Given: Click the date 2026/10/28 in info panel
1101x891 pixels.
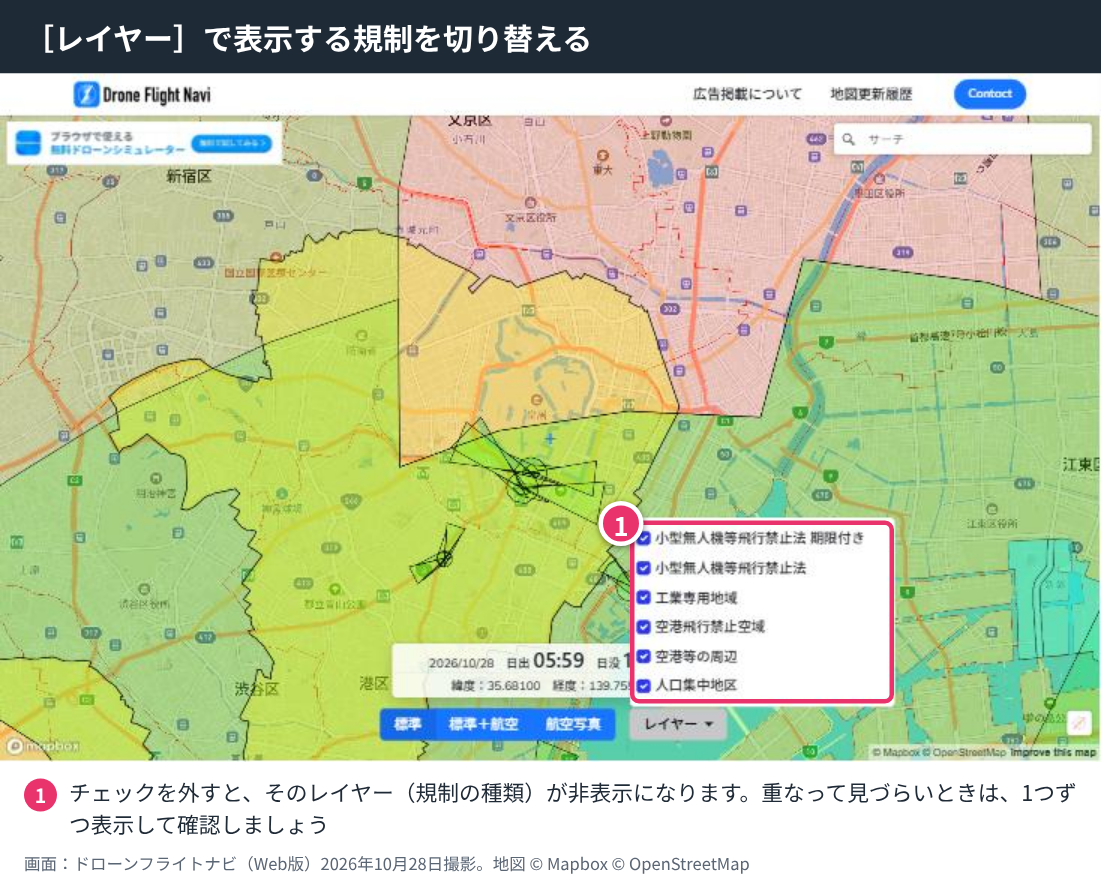Looking at the screenshot, I should pyautogui.click(x=461, y=663).
